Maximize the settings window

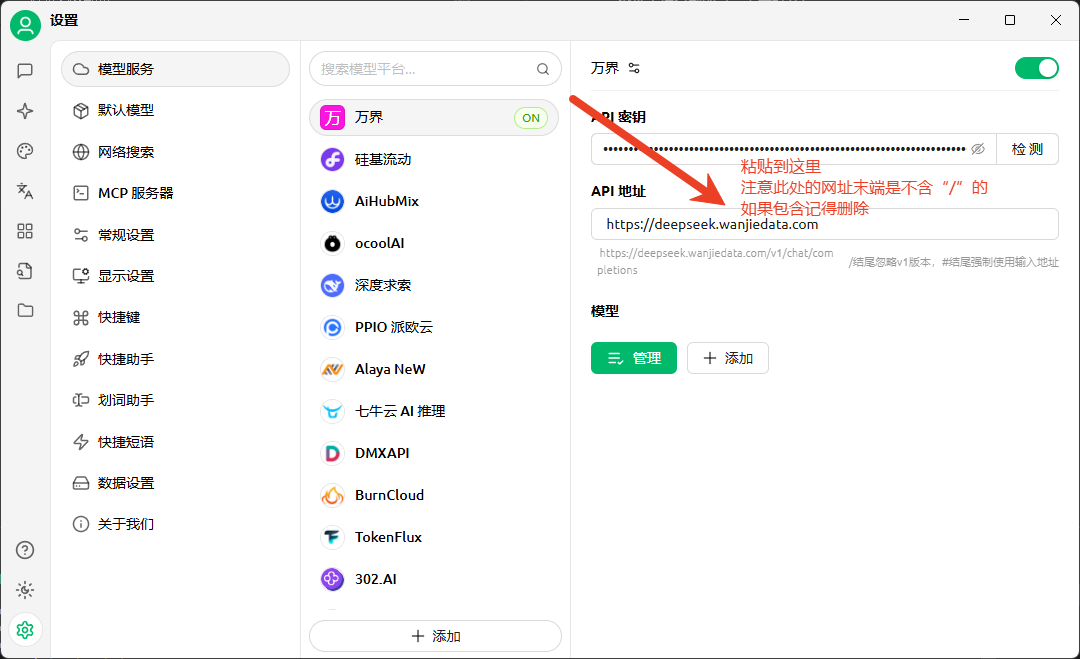(1010, 20)
